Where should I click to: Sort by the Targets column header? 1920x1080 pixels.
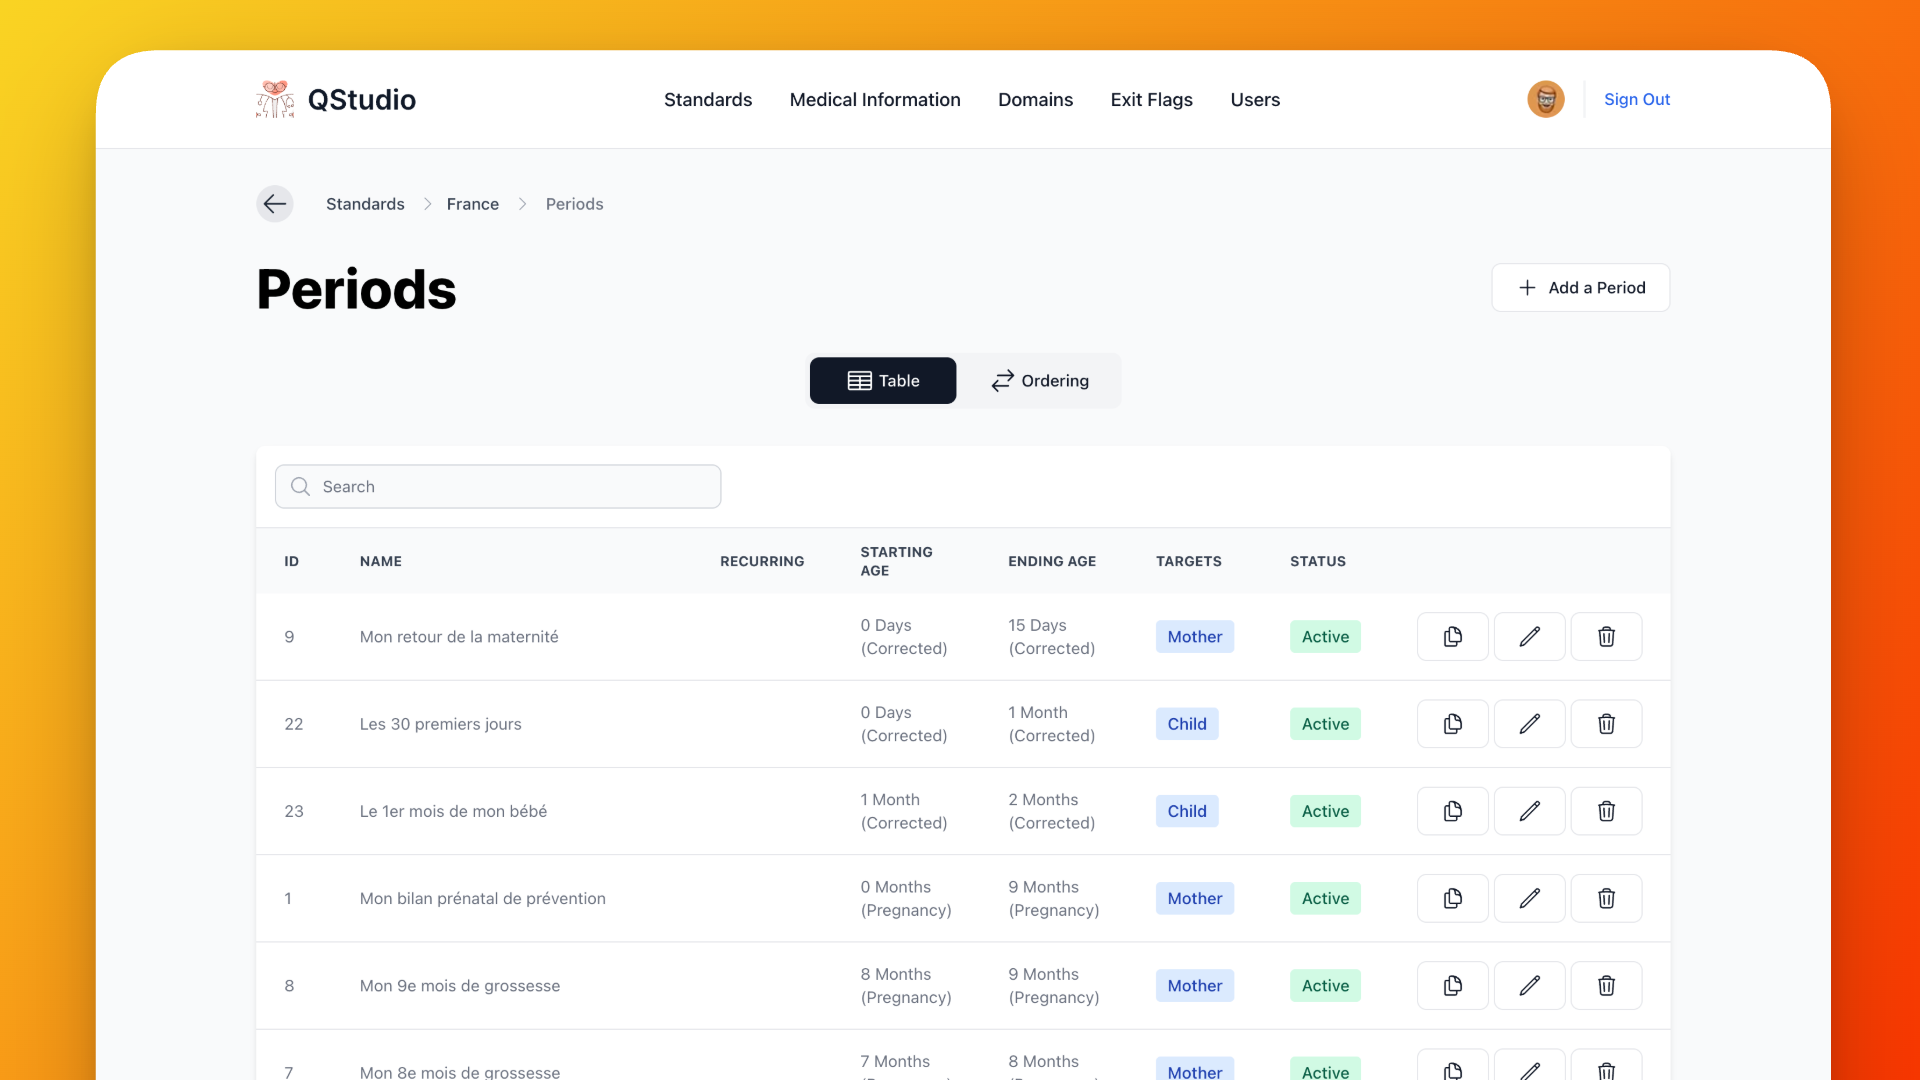pyautogui.click(x=1189, y=562)
